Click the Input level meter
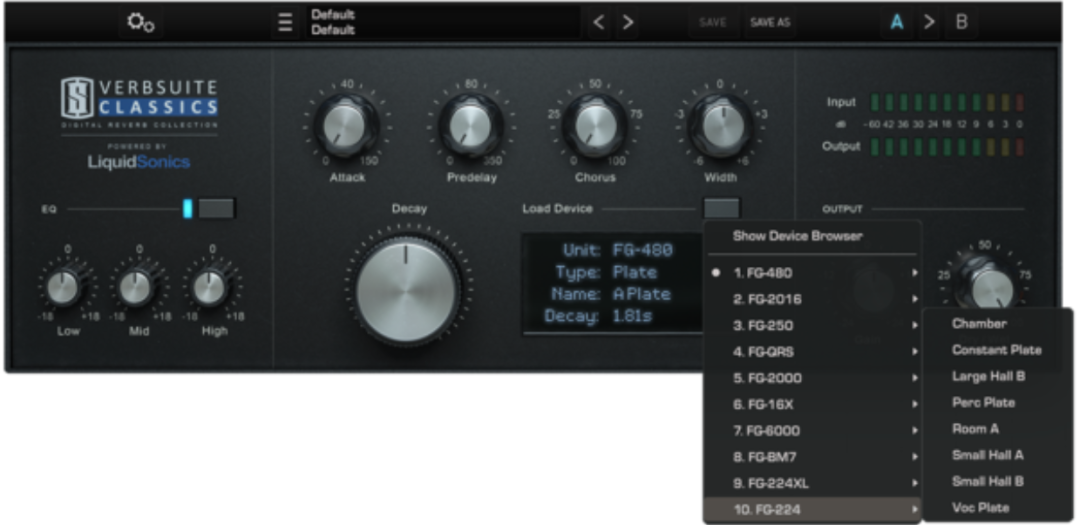 [x=947, y=103]
